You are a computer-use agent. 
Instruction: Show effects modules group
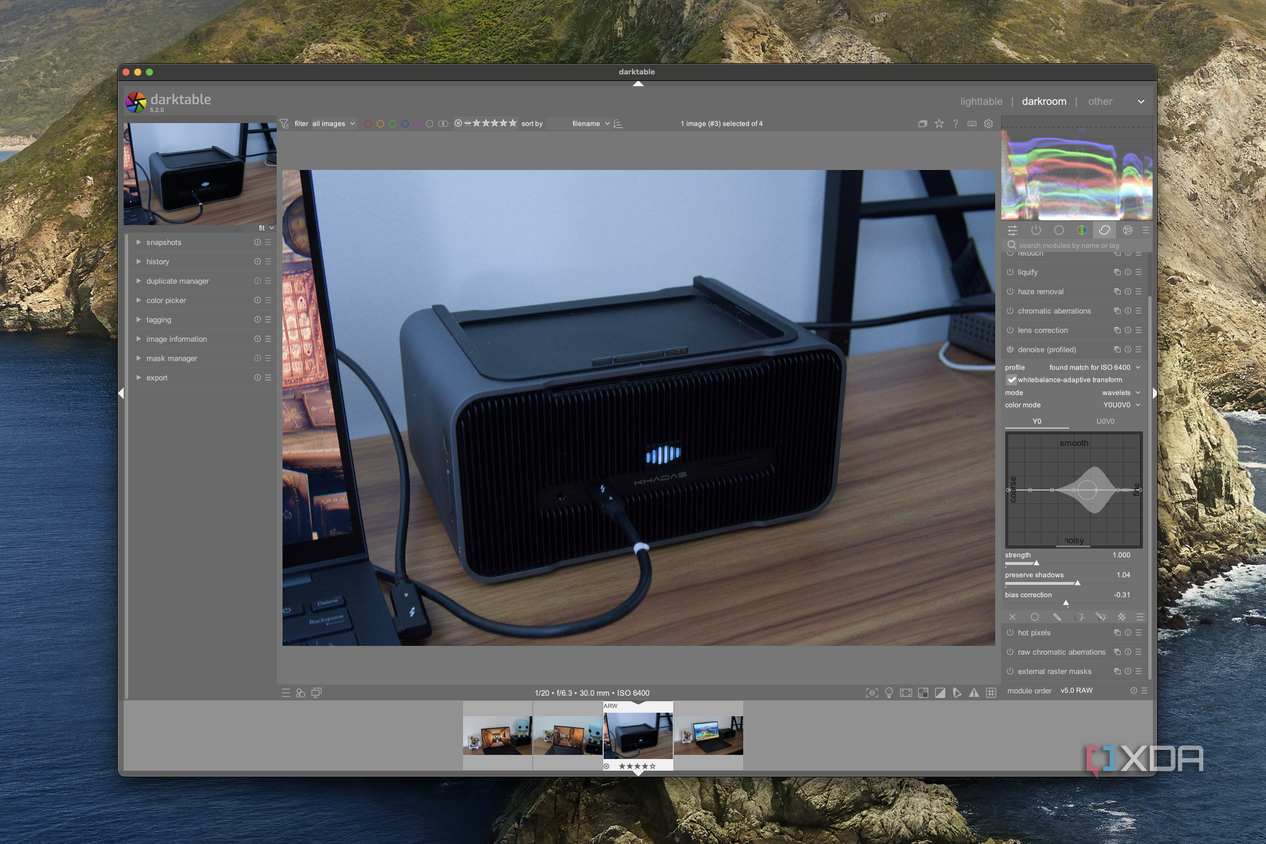click(1128, 230)
